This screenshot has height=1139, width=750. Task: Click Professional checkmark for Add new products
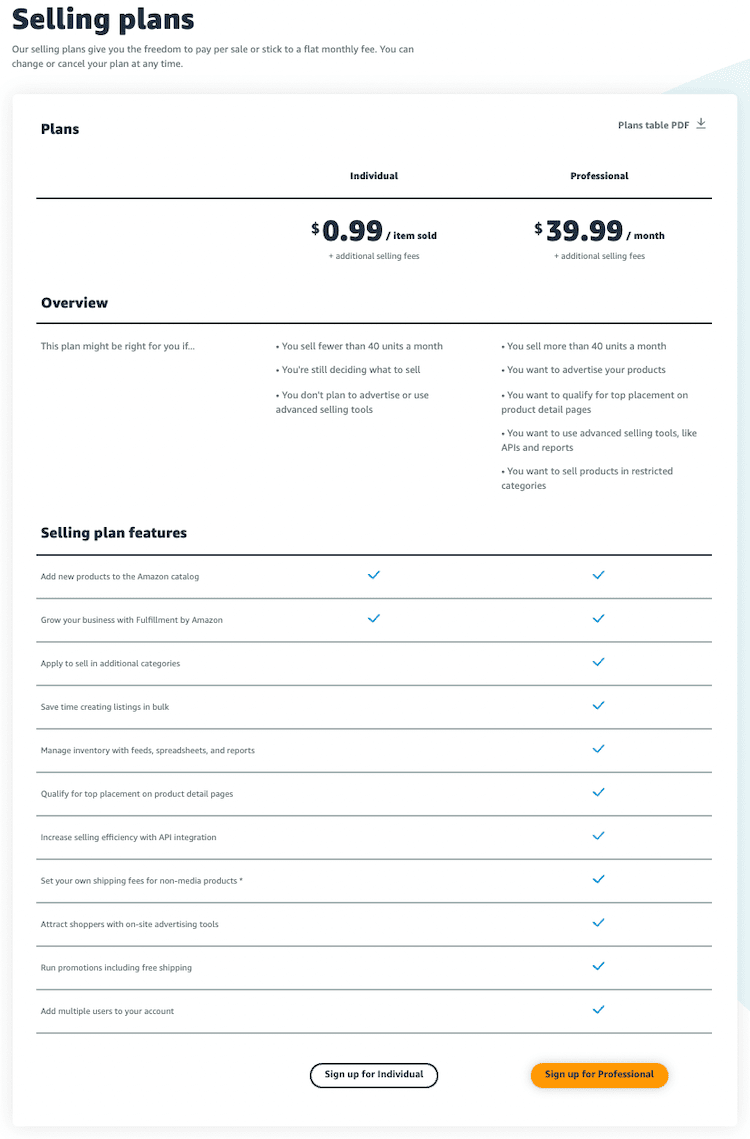pyautogui.click(x=599, y=576)
